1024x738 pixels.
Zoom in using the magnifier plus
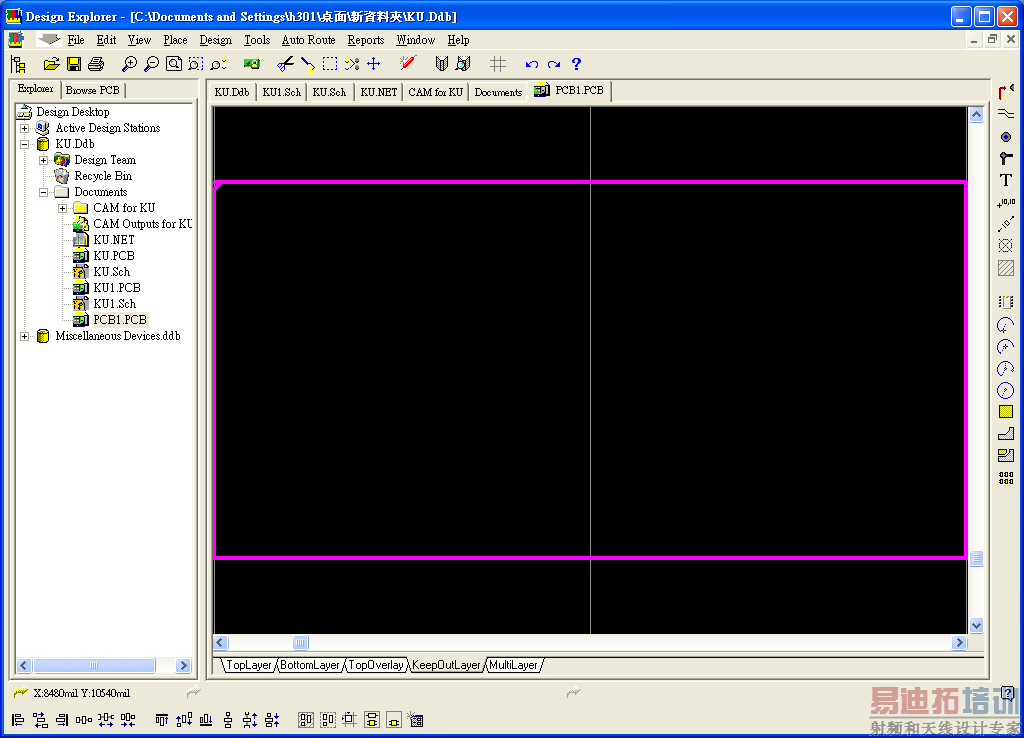(129, 64)
